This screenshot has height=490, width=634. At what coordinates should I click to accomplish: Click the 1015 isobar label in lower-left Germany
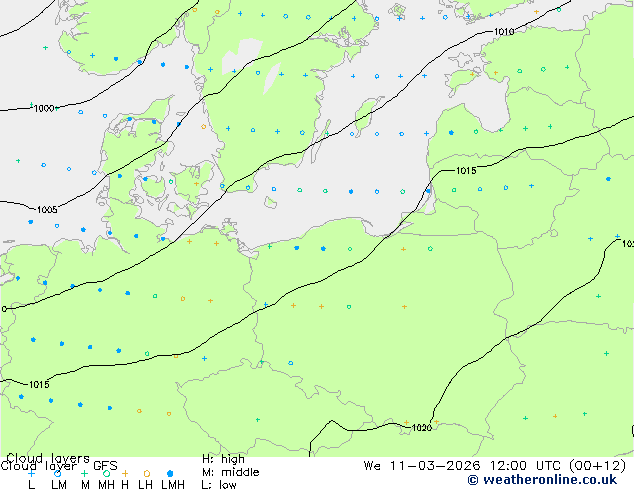click(x=39, y=384)
